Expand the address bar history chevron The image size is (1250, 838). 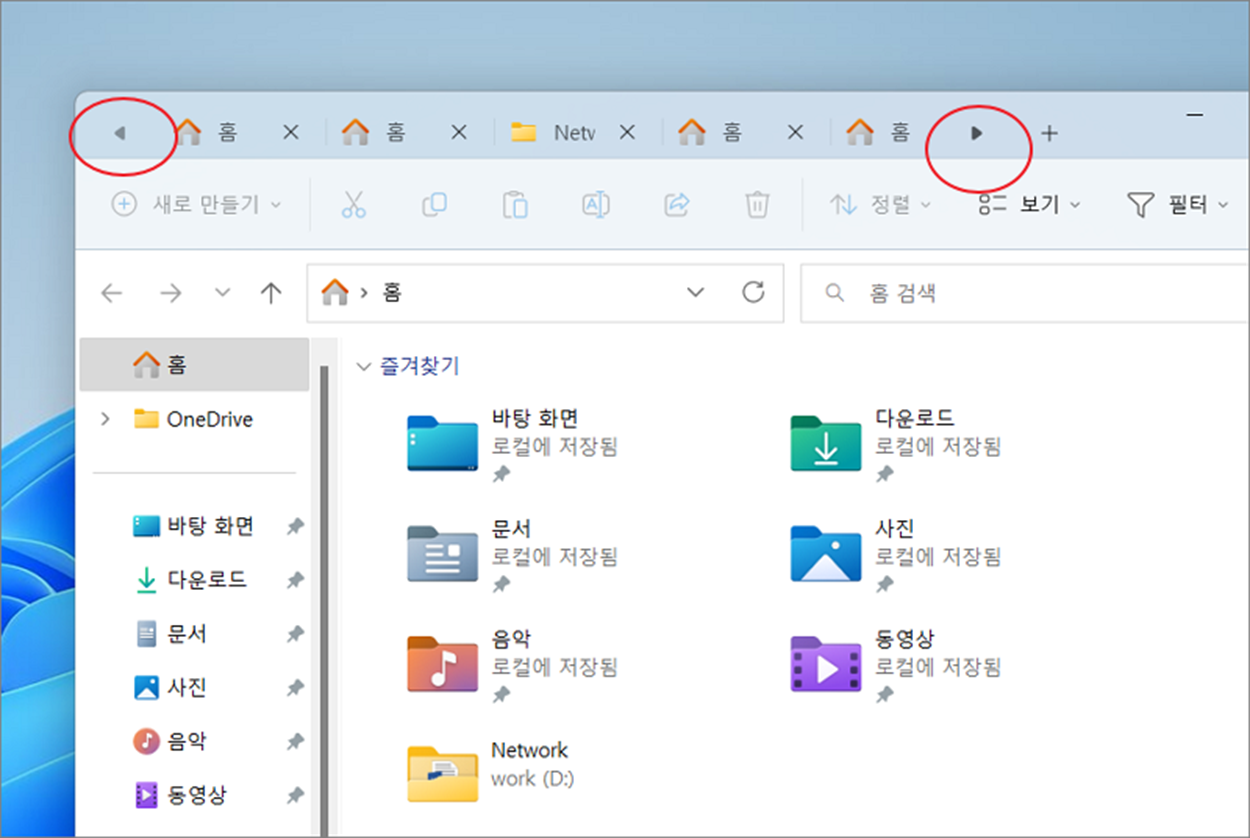point(695,293)
